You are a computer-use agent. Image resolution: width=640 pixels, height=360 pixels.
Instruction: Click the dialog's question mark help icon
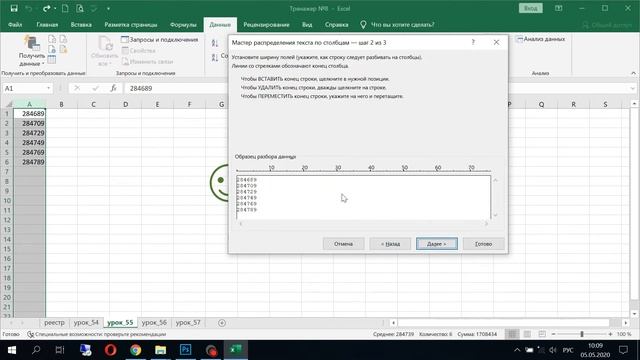(473, 42)
